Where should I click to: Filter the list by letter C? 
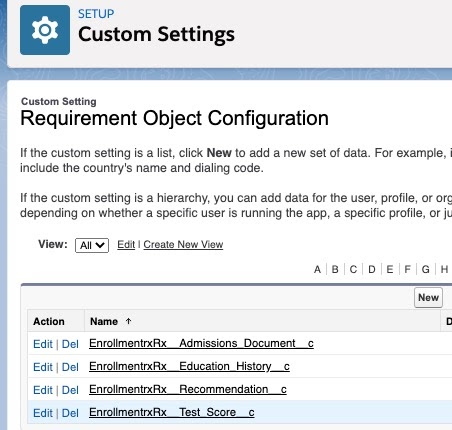(353, 269)
